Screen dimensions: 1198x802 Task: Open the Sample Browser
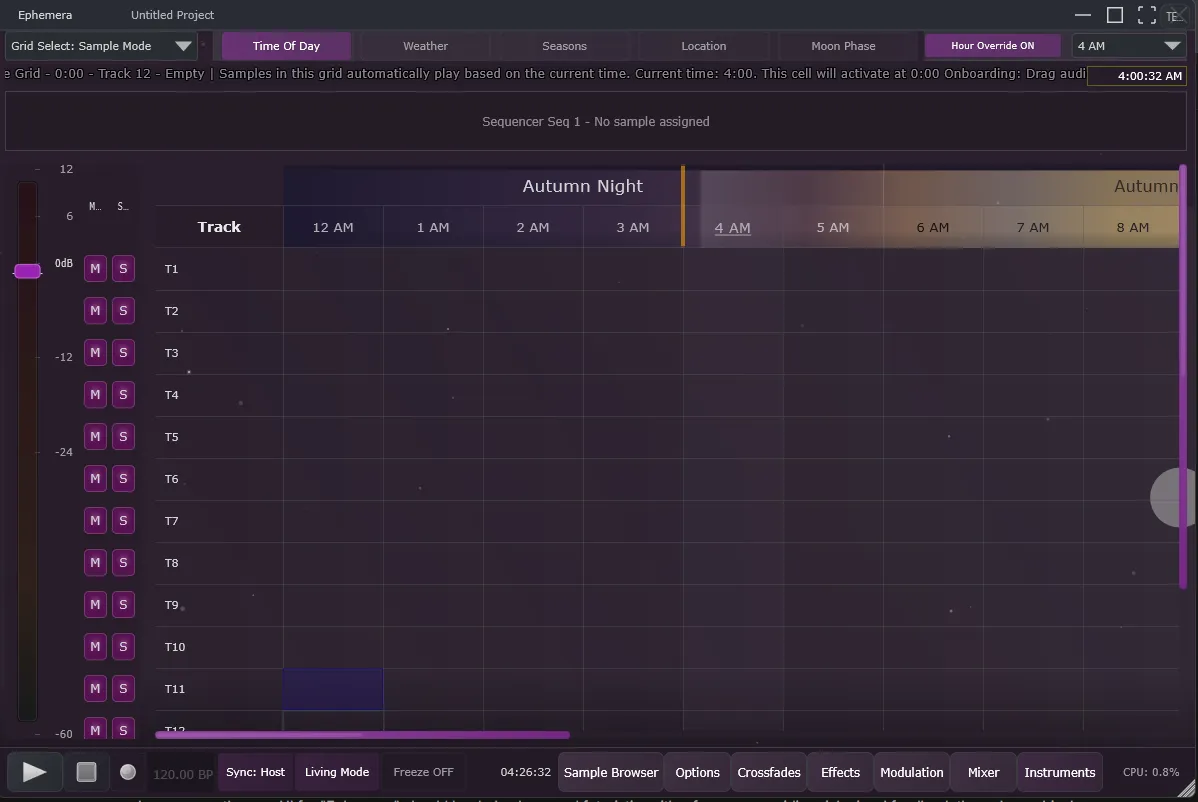point(611,772)
